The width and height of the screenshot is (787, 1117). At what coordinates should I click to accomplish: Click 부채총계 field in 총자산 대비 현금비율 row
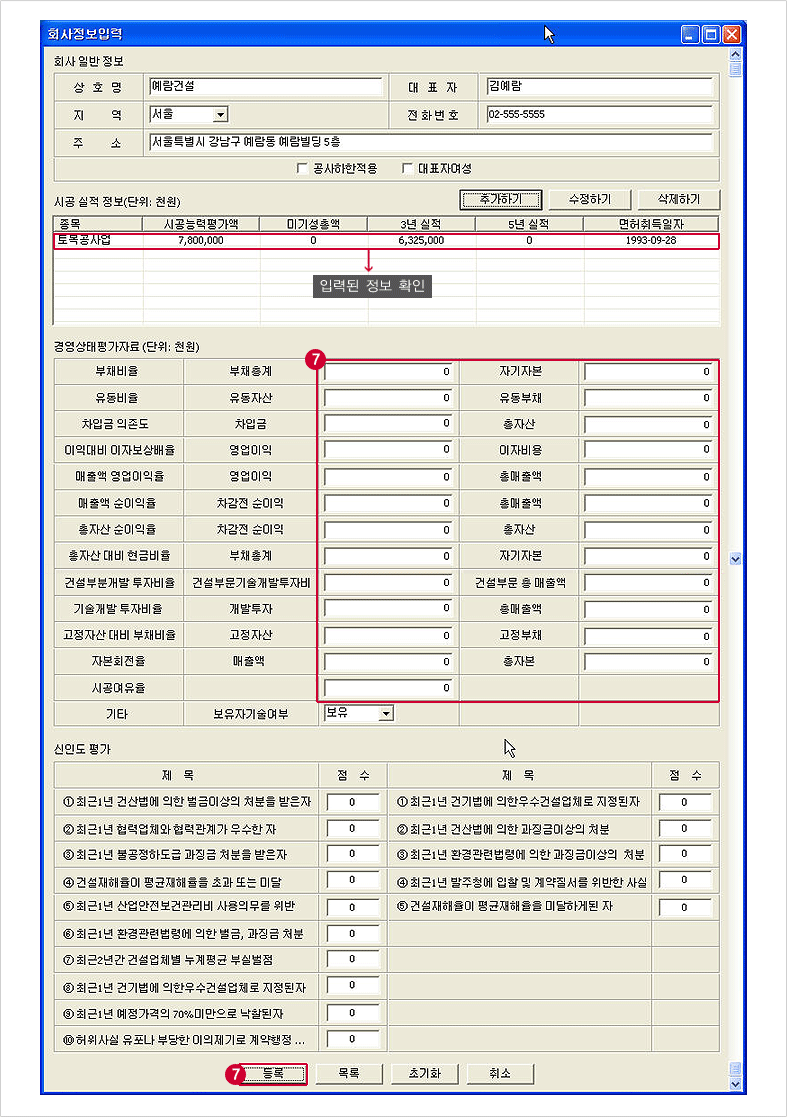click(x=388, y=556)
